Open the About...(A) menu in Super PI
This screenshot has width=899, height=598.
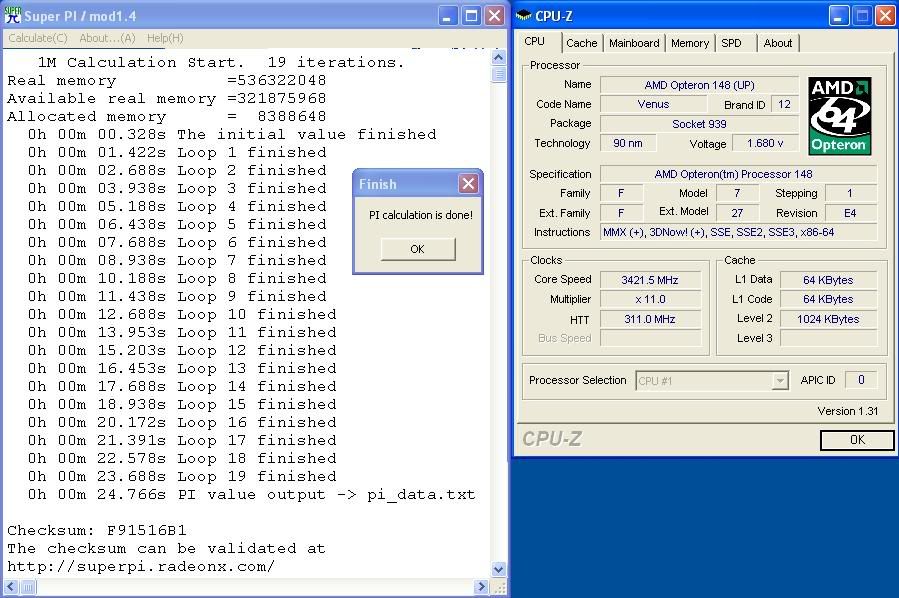(107, 38)
